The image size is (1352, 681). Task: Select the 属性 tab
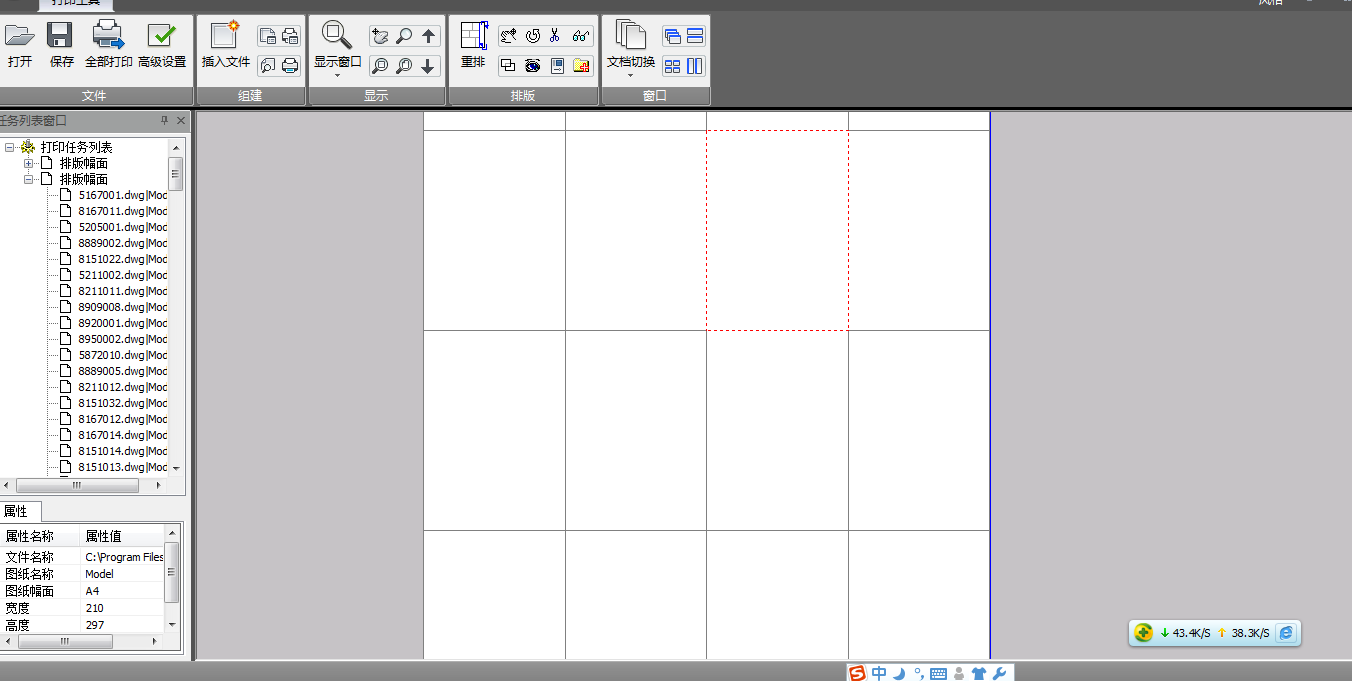click(x=17, y=511)
